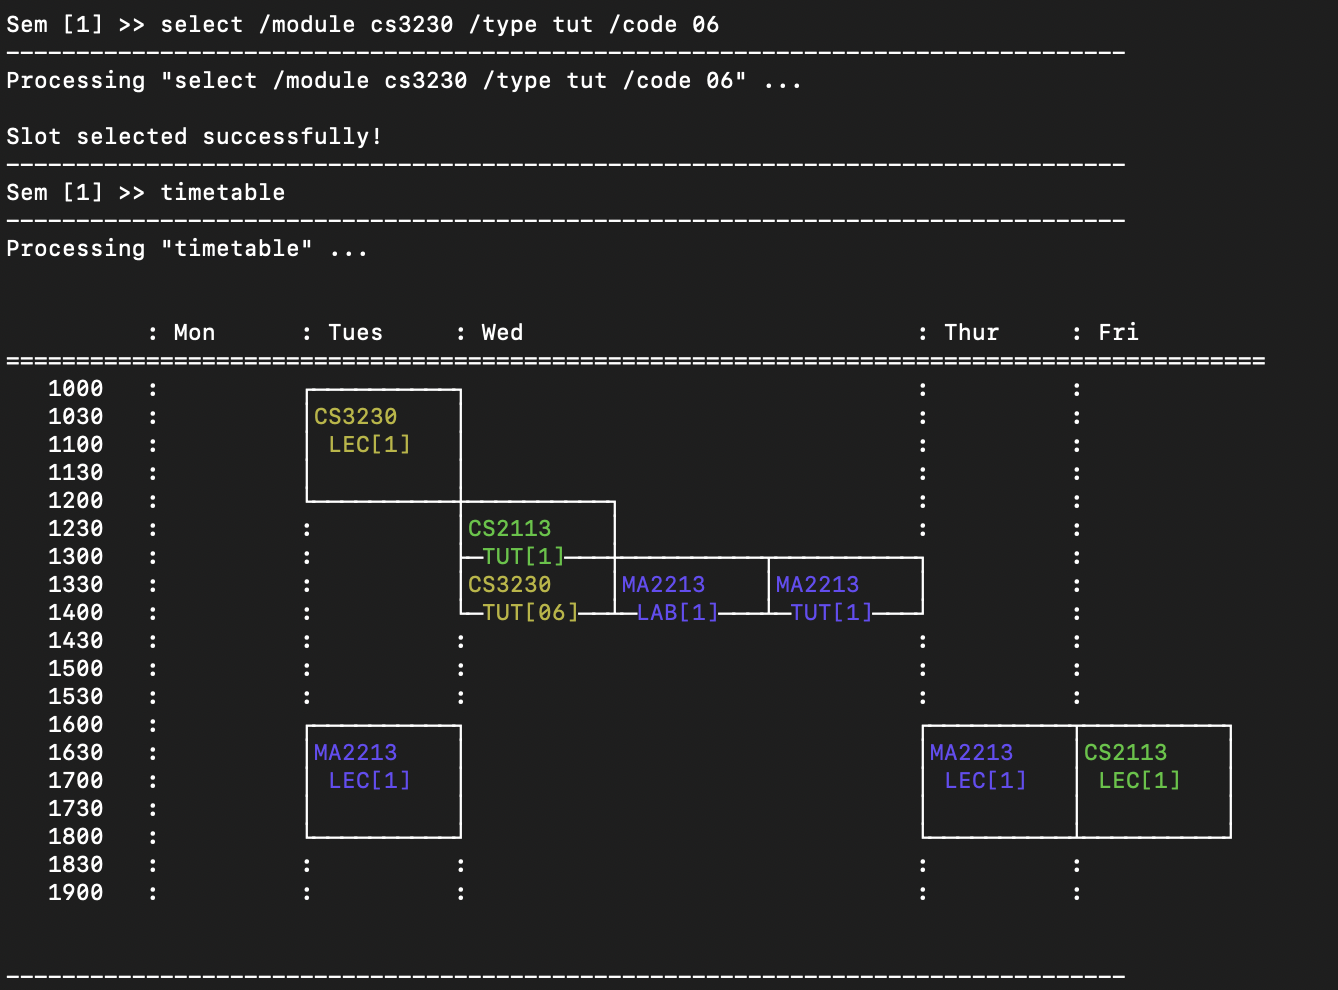Image resolution: width=1338 pixels, height=990 pixels.
Task: Click the Fri column header
Action: click(x=1118, y=333)
